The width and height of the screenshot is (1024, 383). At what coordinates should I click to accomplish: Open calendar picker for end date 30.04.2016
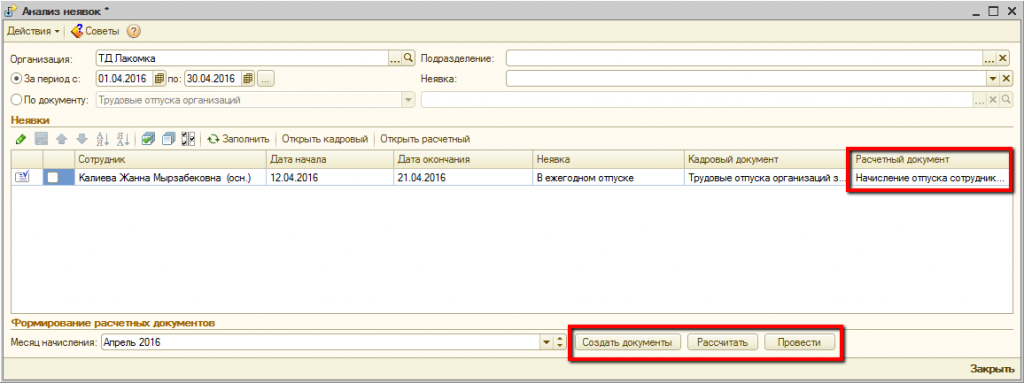tap(248, 78)
